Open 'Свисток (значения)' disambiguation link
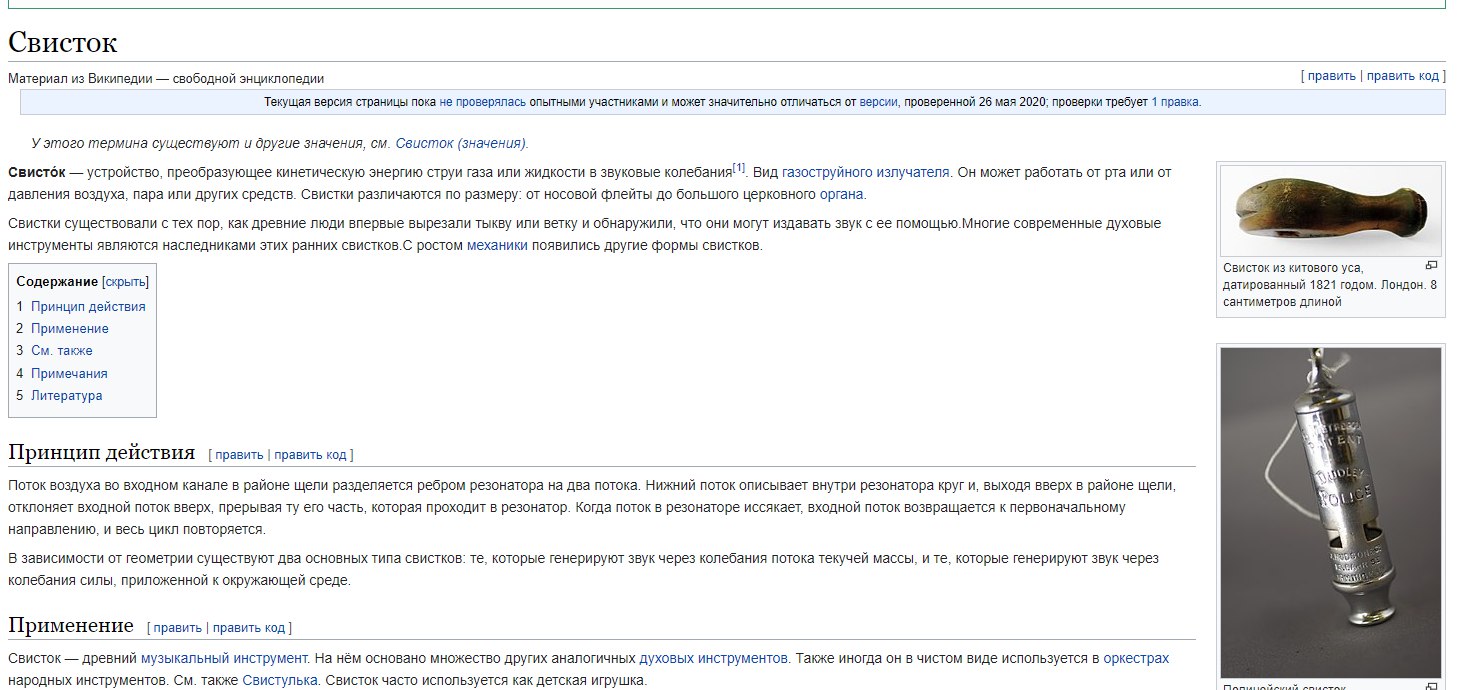1463x690 pixels. (460, 143)
